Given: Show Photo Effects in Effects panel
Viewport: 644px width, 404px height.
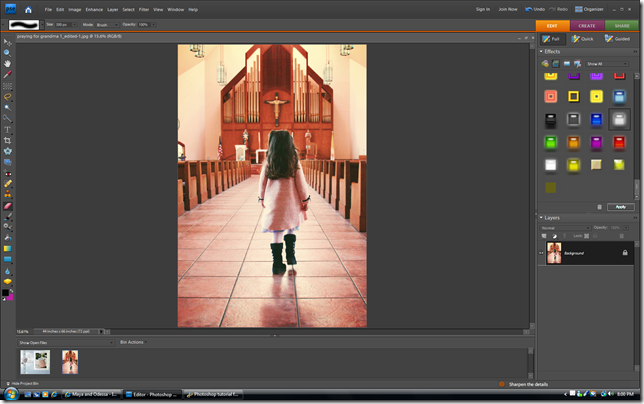Looking at the screenshot, I should click(x=567, y=64).
